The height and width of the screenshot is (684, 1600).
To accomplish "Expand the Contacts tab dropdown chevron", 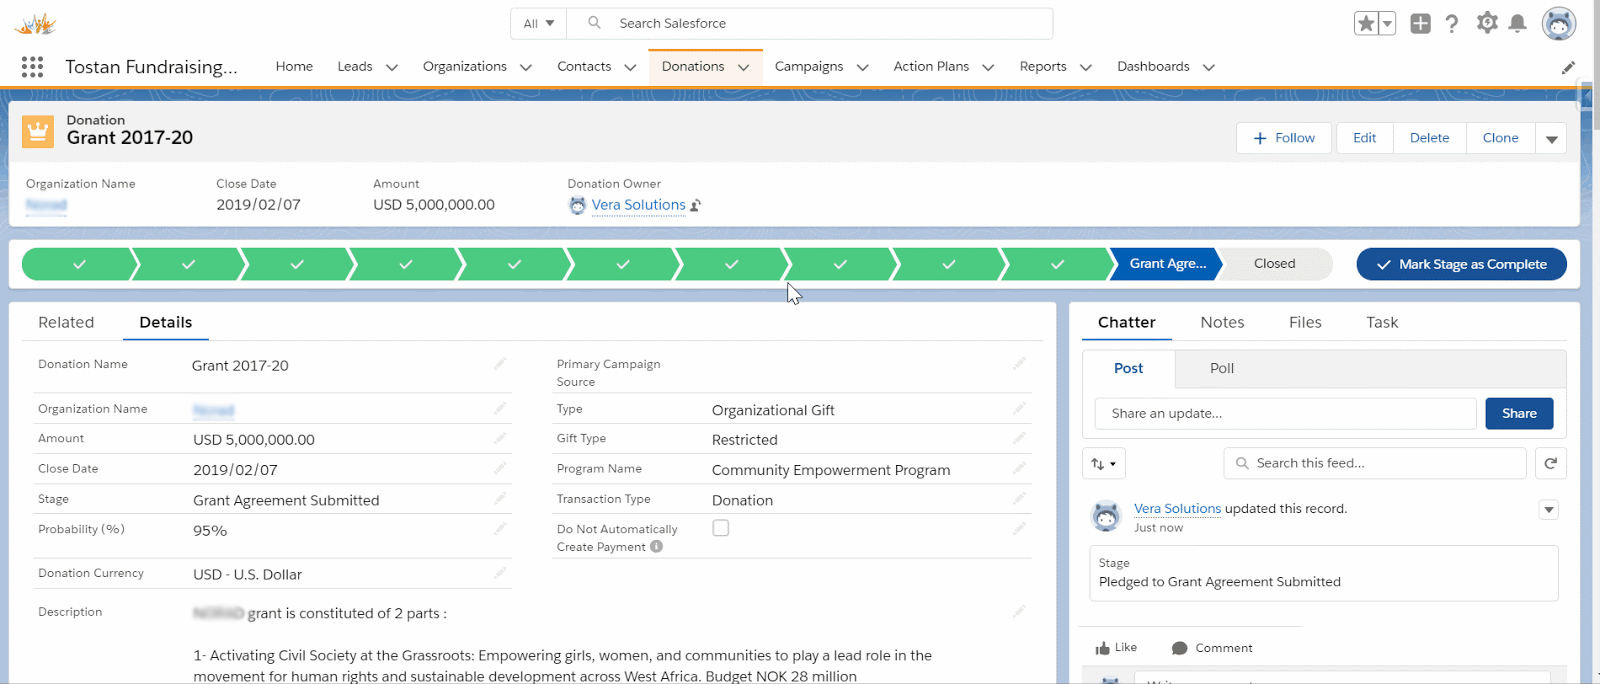I will point(630,67).
